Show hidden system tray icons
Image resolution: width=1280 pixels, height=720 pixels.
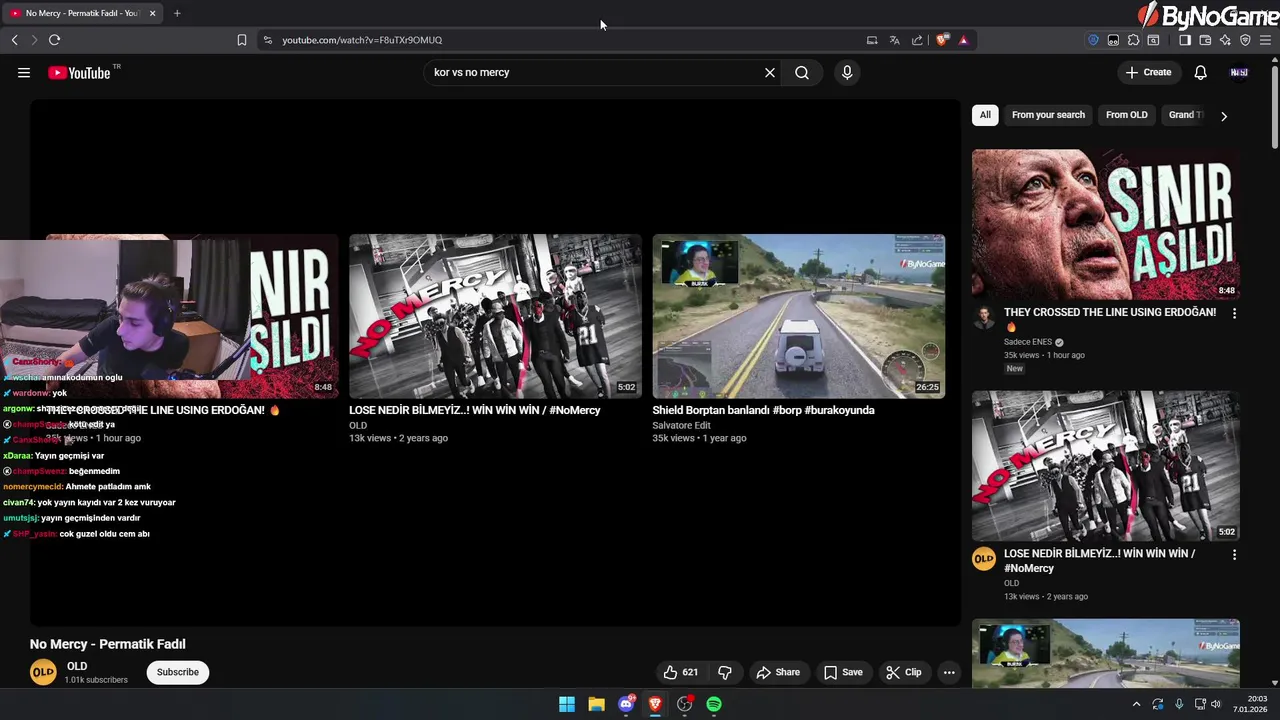pos(1136,704)
